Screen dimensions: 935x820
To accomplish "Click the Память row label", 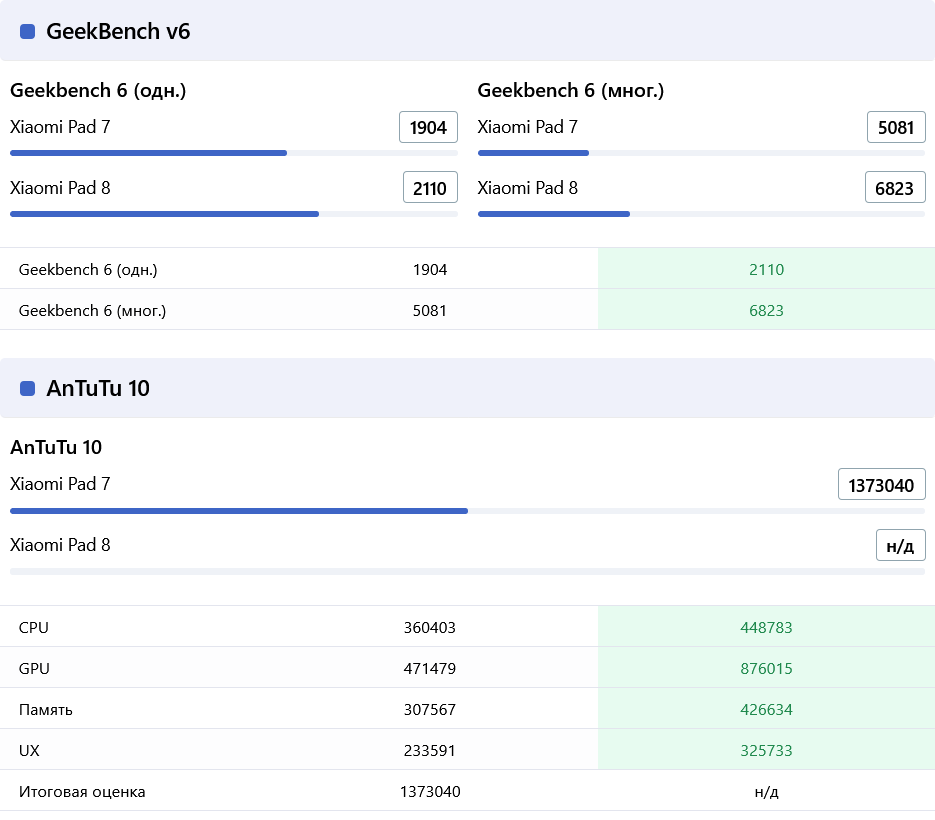I will point(46,710).
